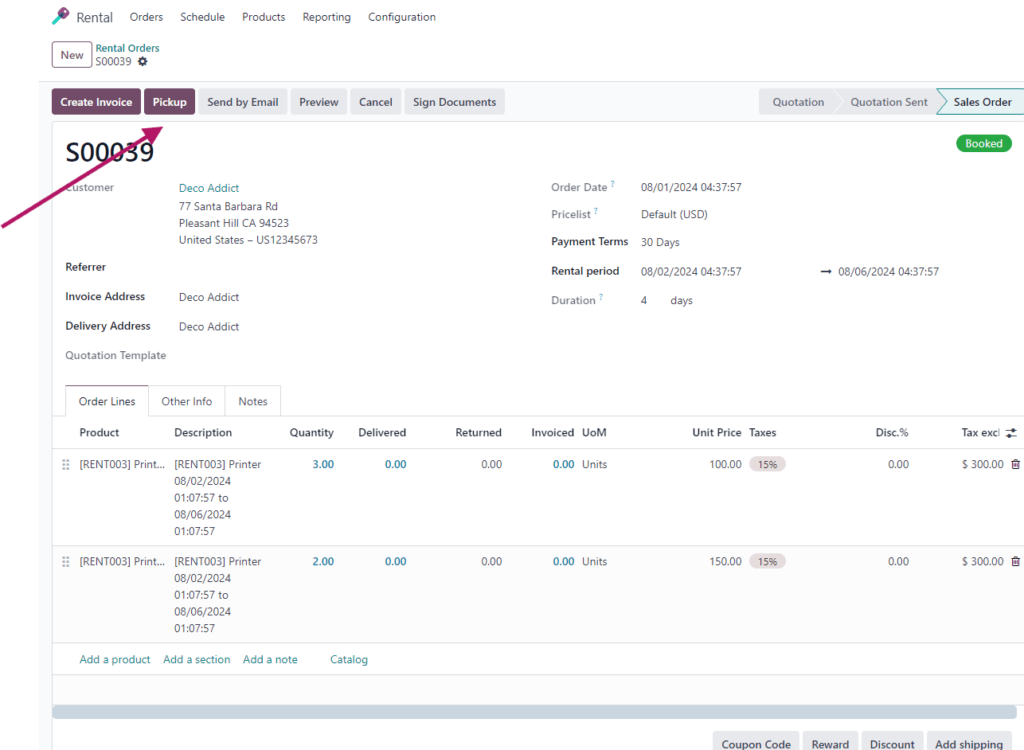Grab the first order line drag handle

[66, 464]
